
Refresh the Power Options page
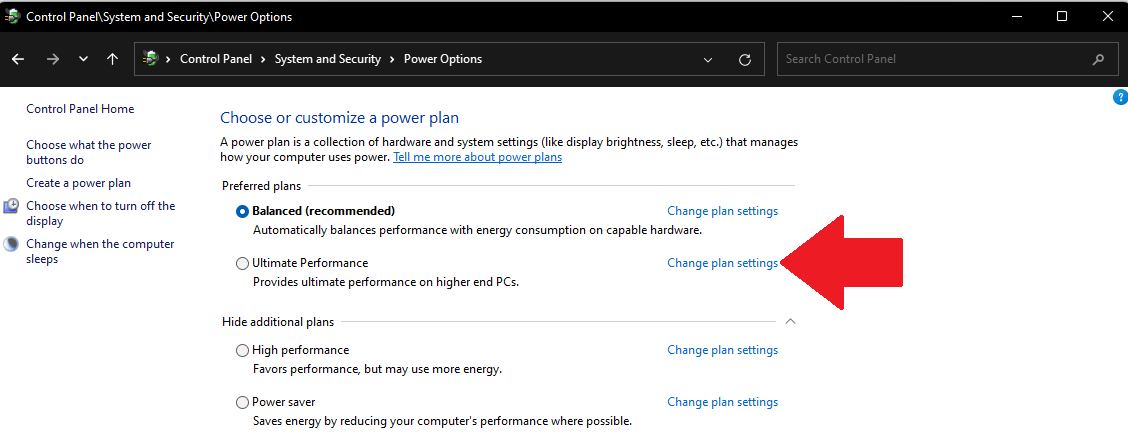click(x=745, y=59)
